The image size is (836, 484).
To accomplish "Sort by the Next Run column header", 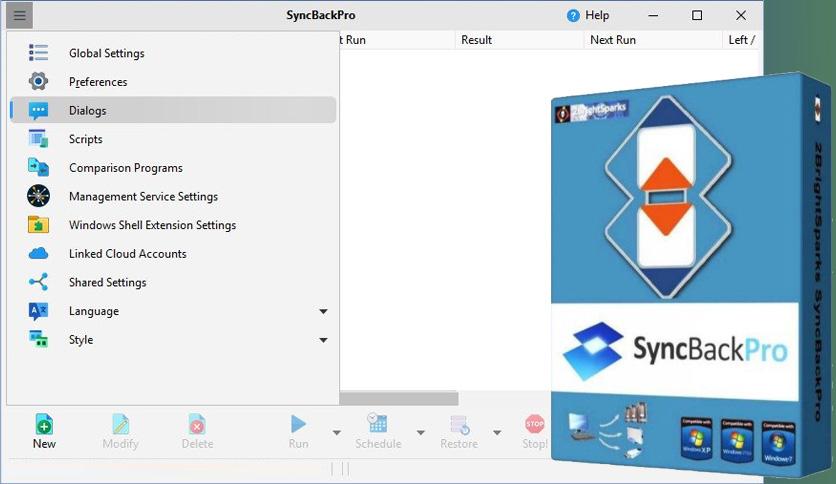I will pos(612,40).
